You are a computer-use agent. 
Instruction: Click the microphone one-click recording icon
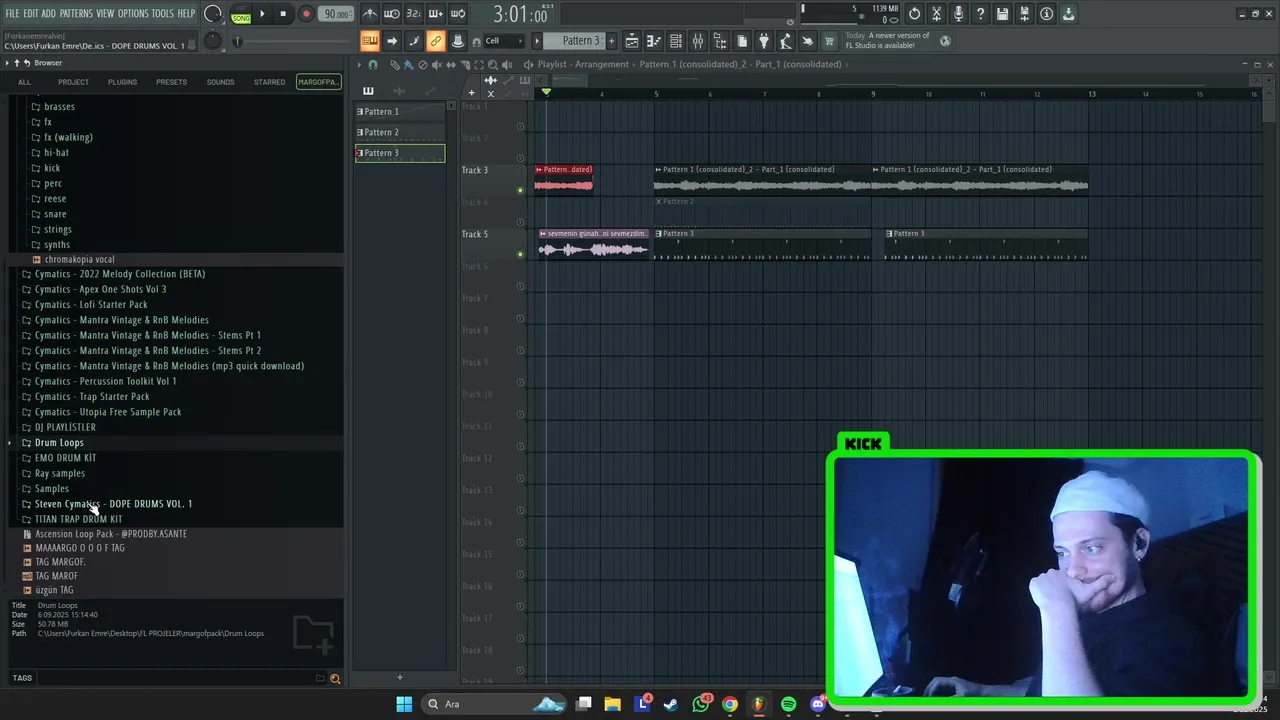point(958,14)
